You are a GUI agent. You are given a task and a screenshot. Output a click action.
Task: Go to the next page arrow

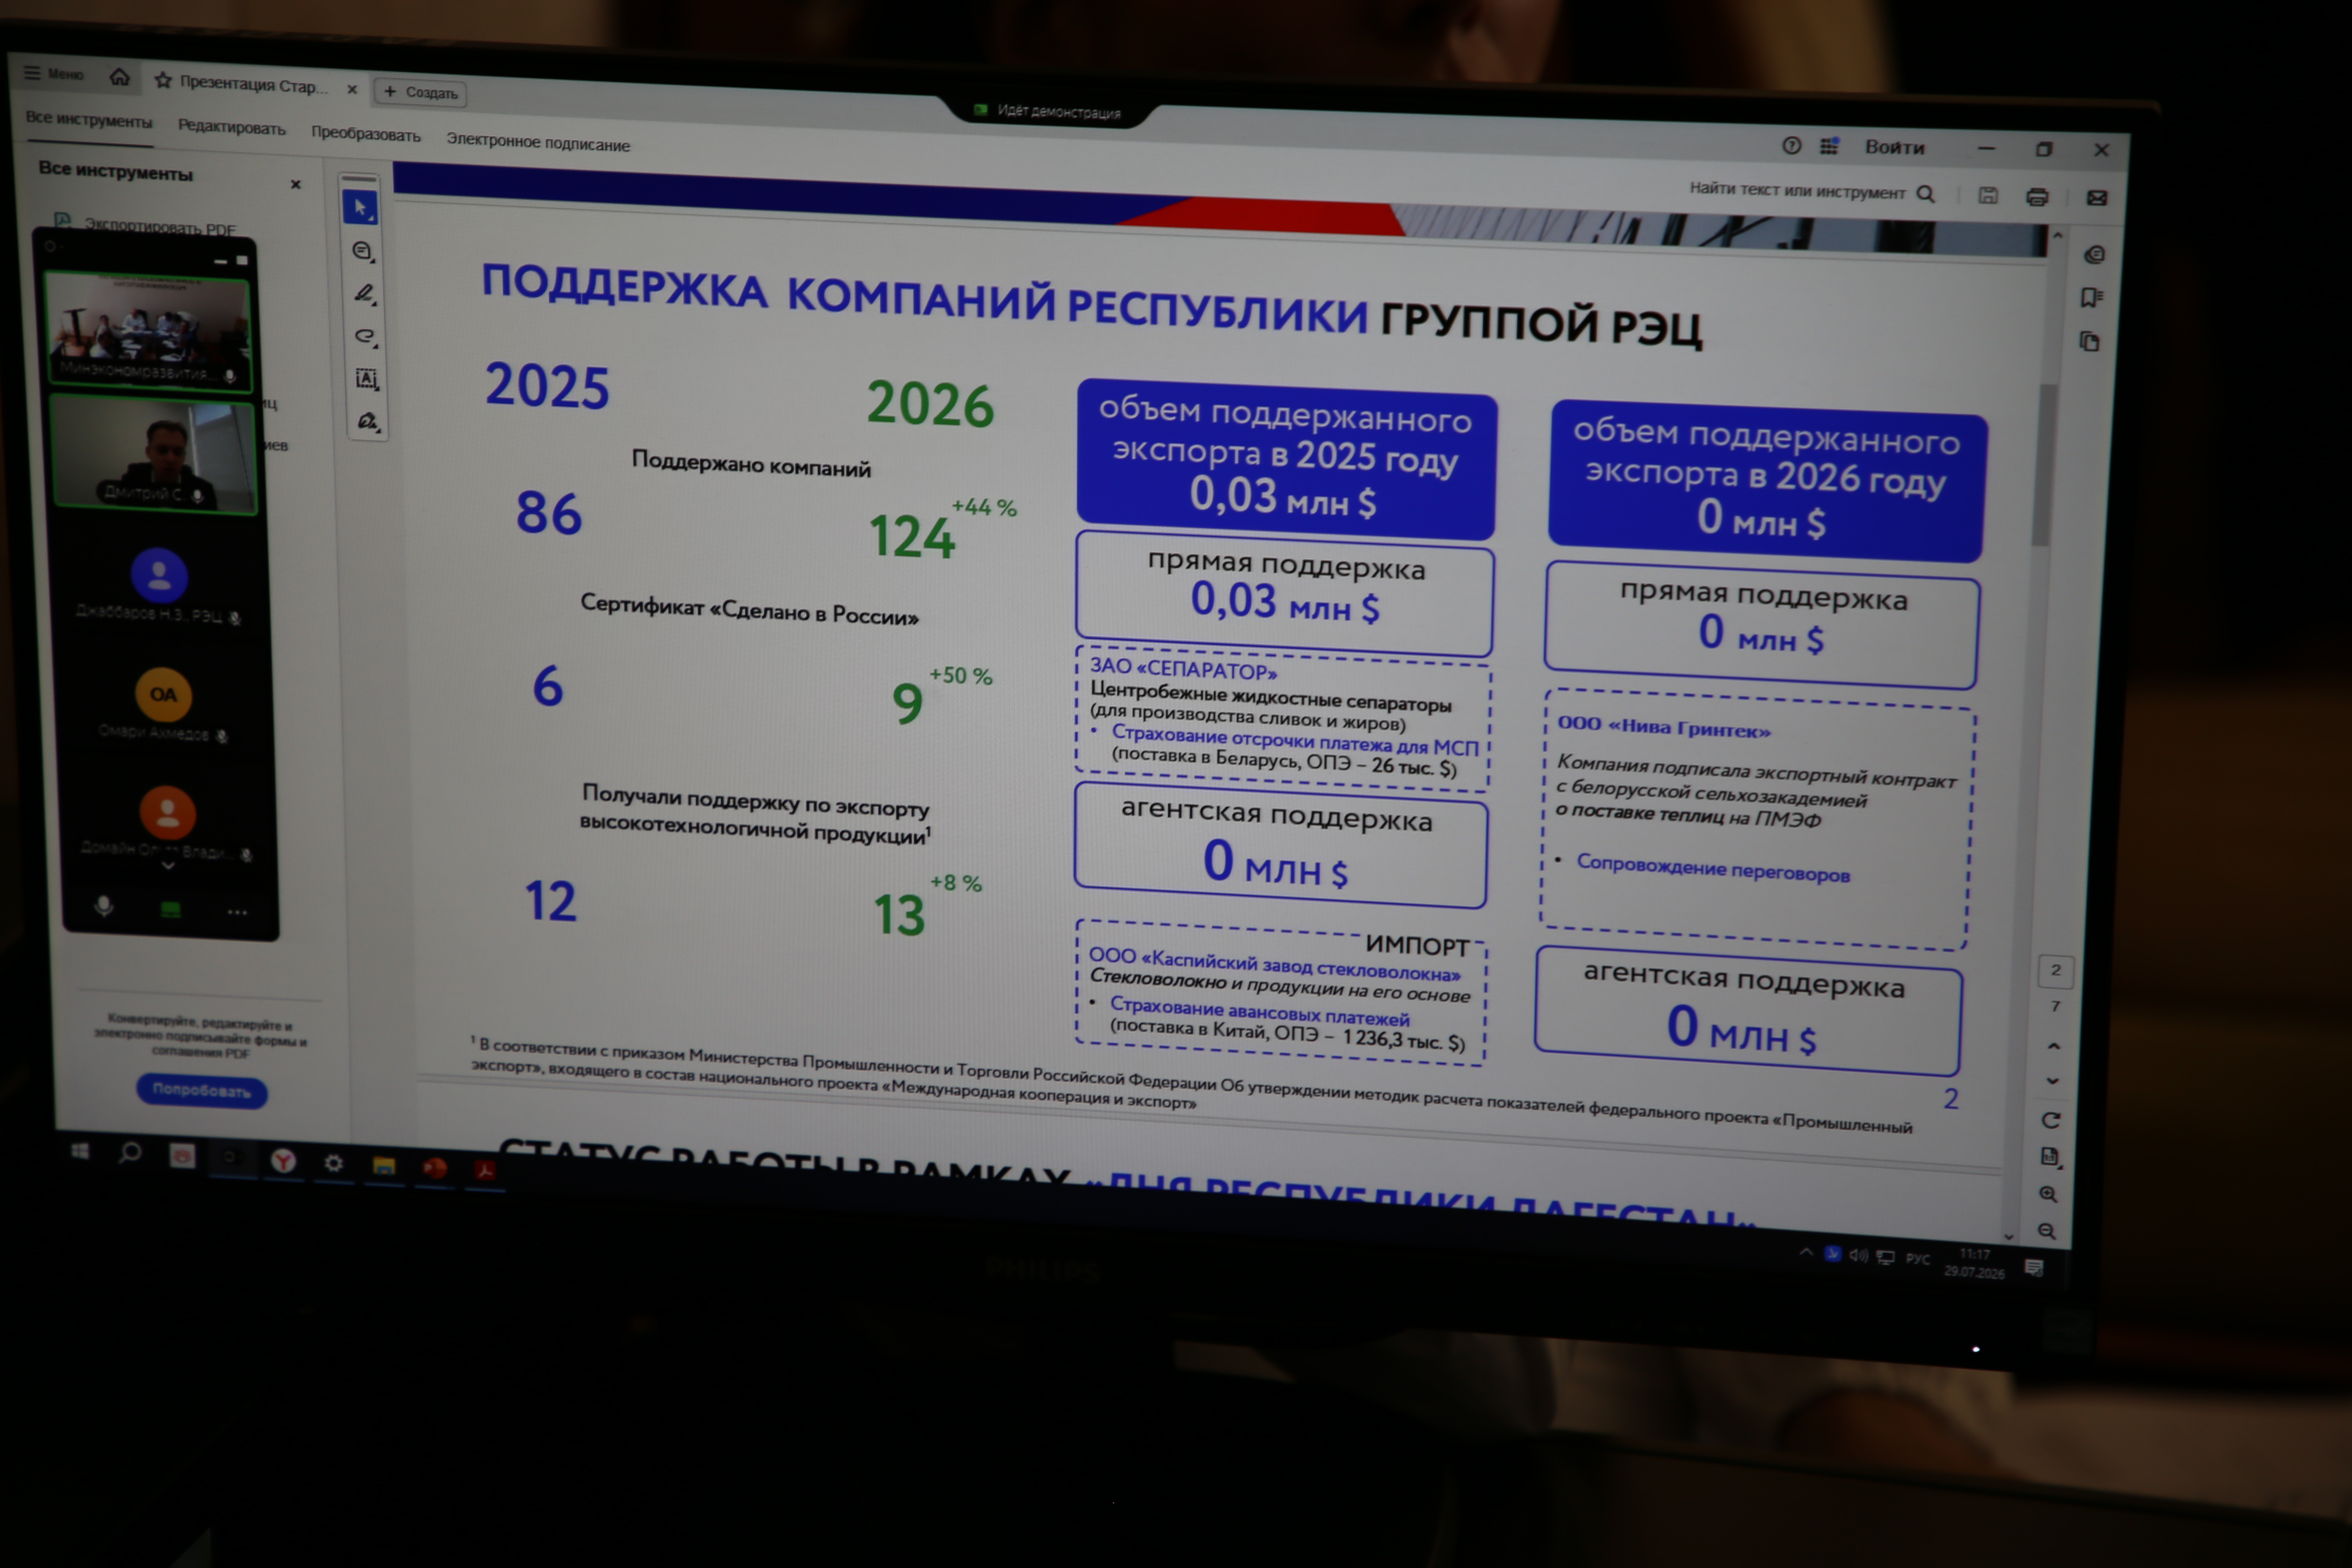coord(2053,1081)
